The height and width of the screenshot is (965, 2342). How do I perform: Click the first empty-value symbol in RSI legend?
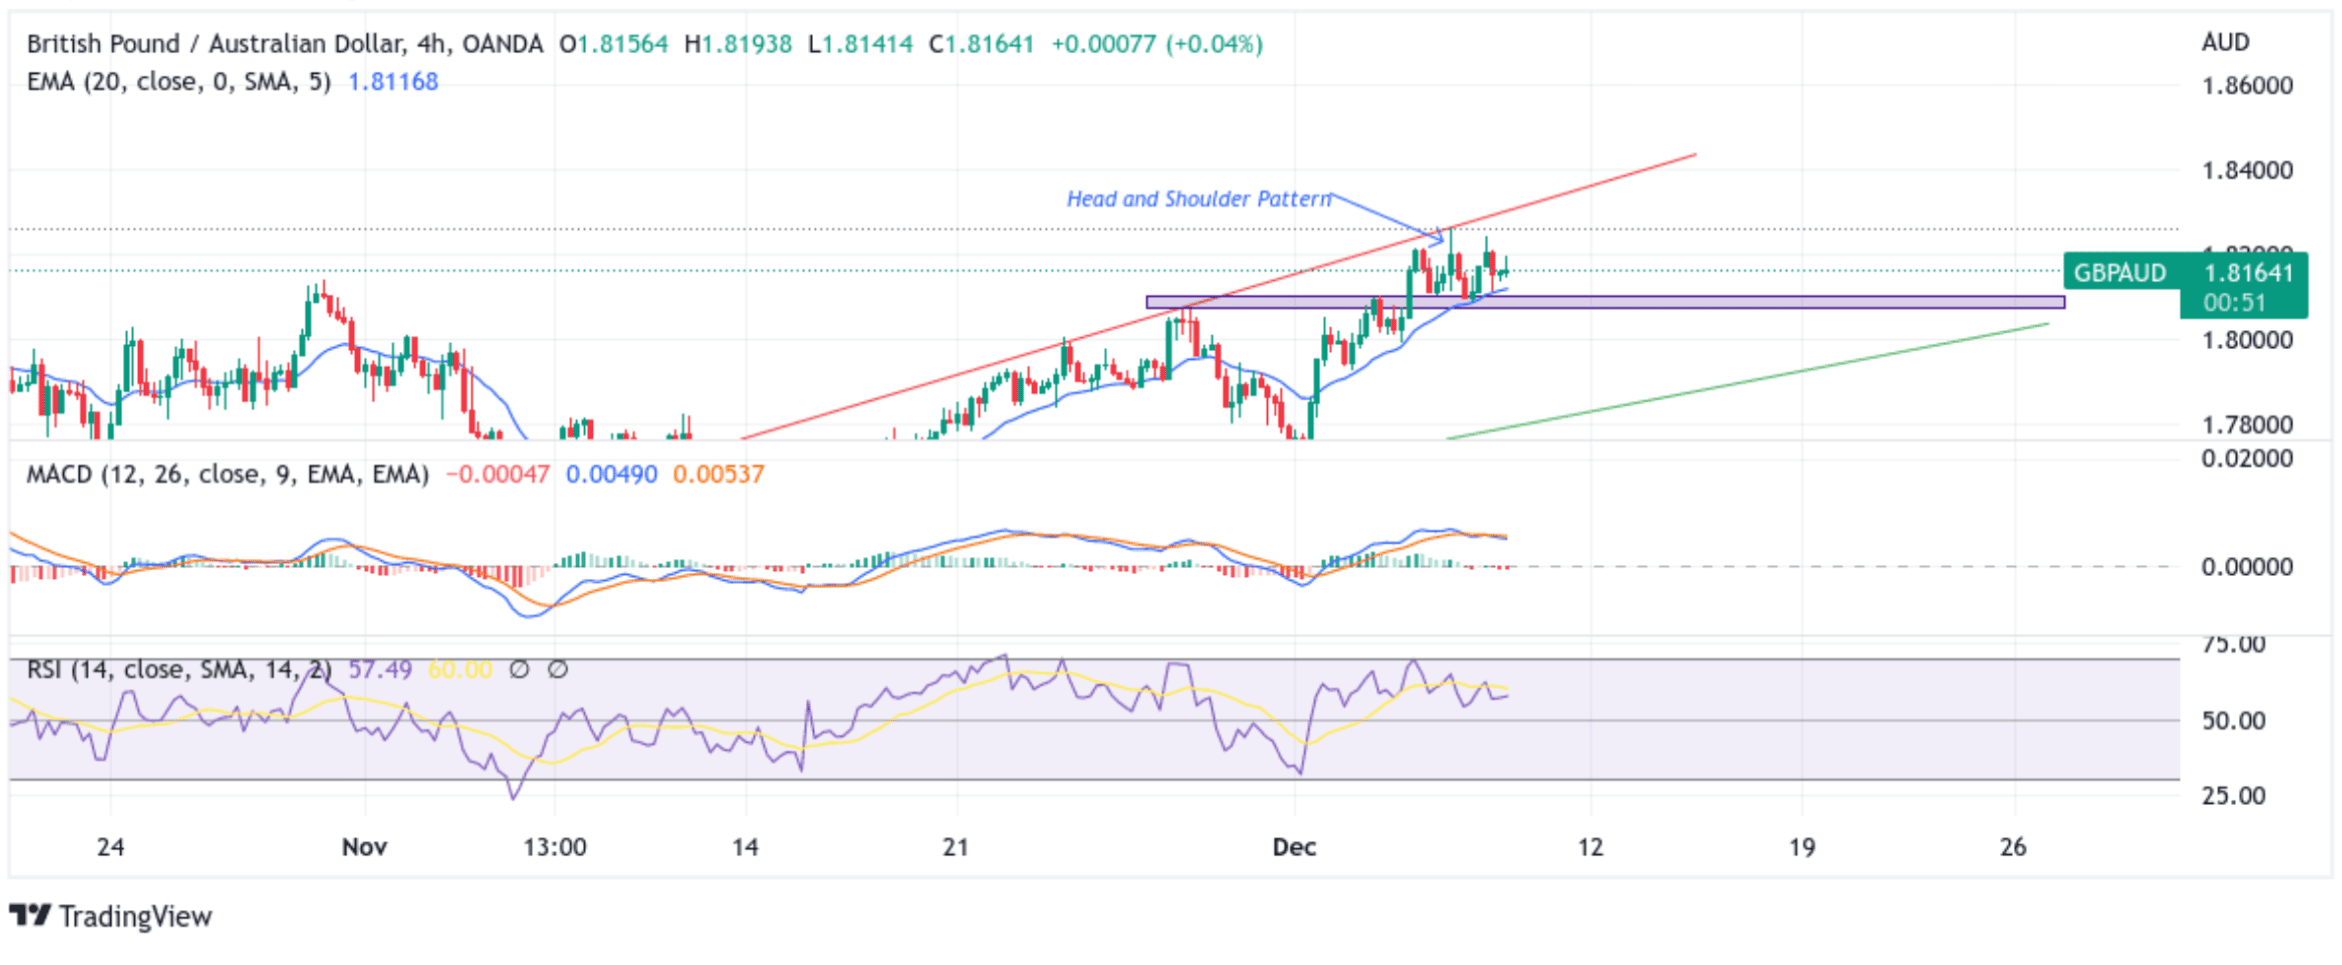pos(519,669)
